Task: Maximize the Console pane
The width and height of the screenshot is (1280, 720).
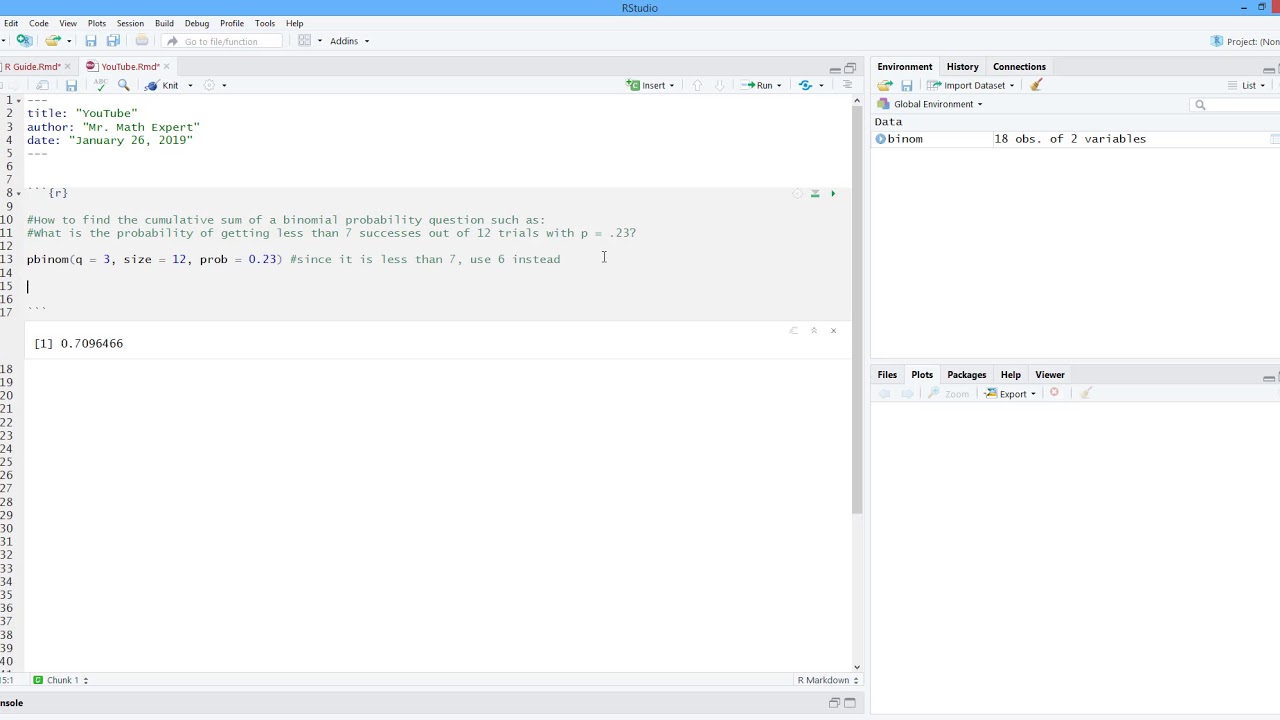Action: pos(850,703)
